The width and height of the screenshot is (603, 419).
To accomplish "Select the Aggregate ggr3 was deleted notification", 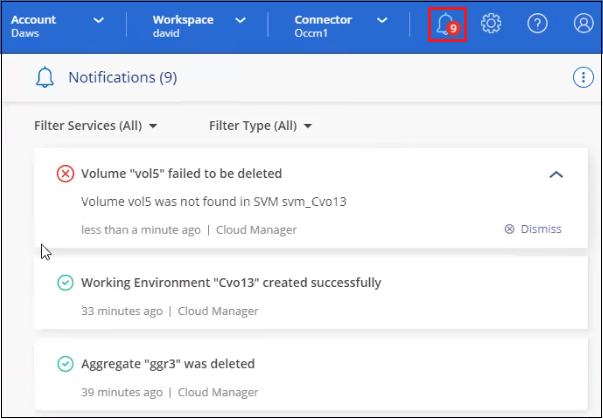I will click(168, 364).
